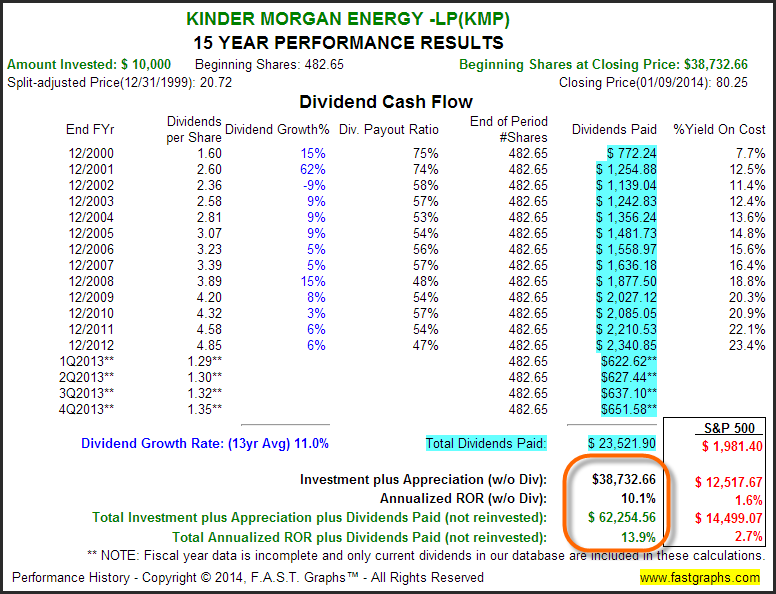Select 1.60 dividends per share for 12/2000
The width and height of the screenshot is (776, 594).
(x=209, y=153)
